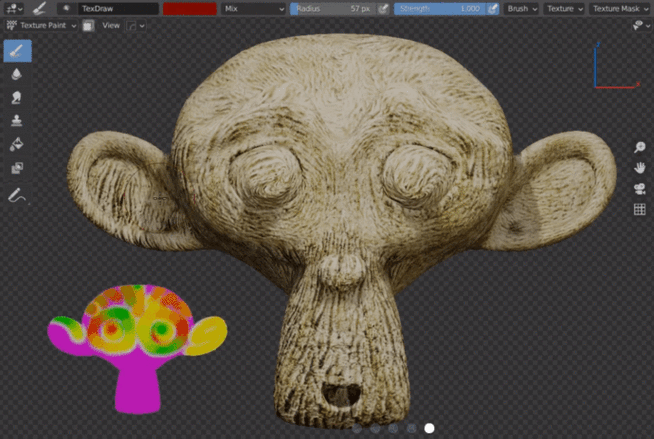
Task: Click the zoom view magnifier icon
Action: (639, 147)
